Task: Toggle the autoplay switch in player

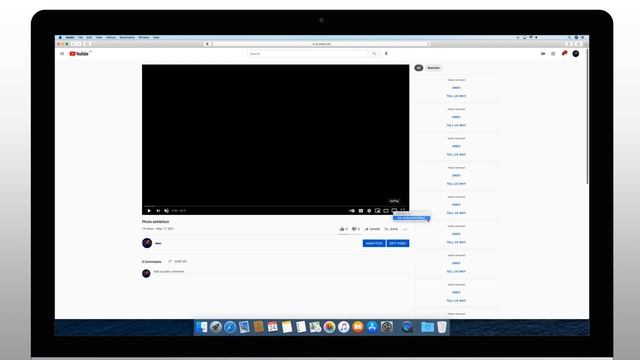Action: coord(352,211)
